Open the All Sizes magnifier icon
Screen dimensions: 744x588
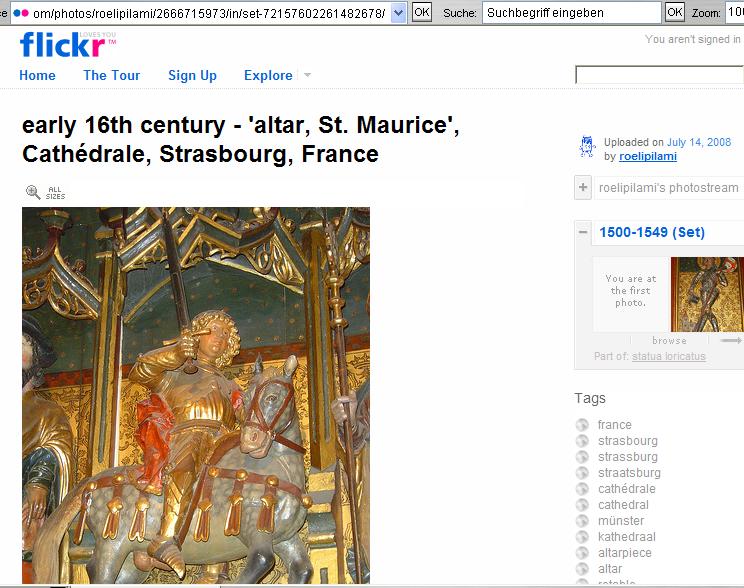[33, 192]
